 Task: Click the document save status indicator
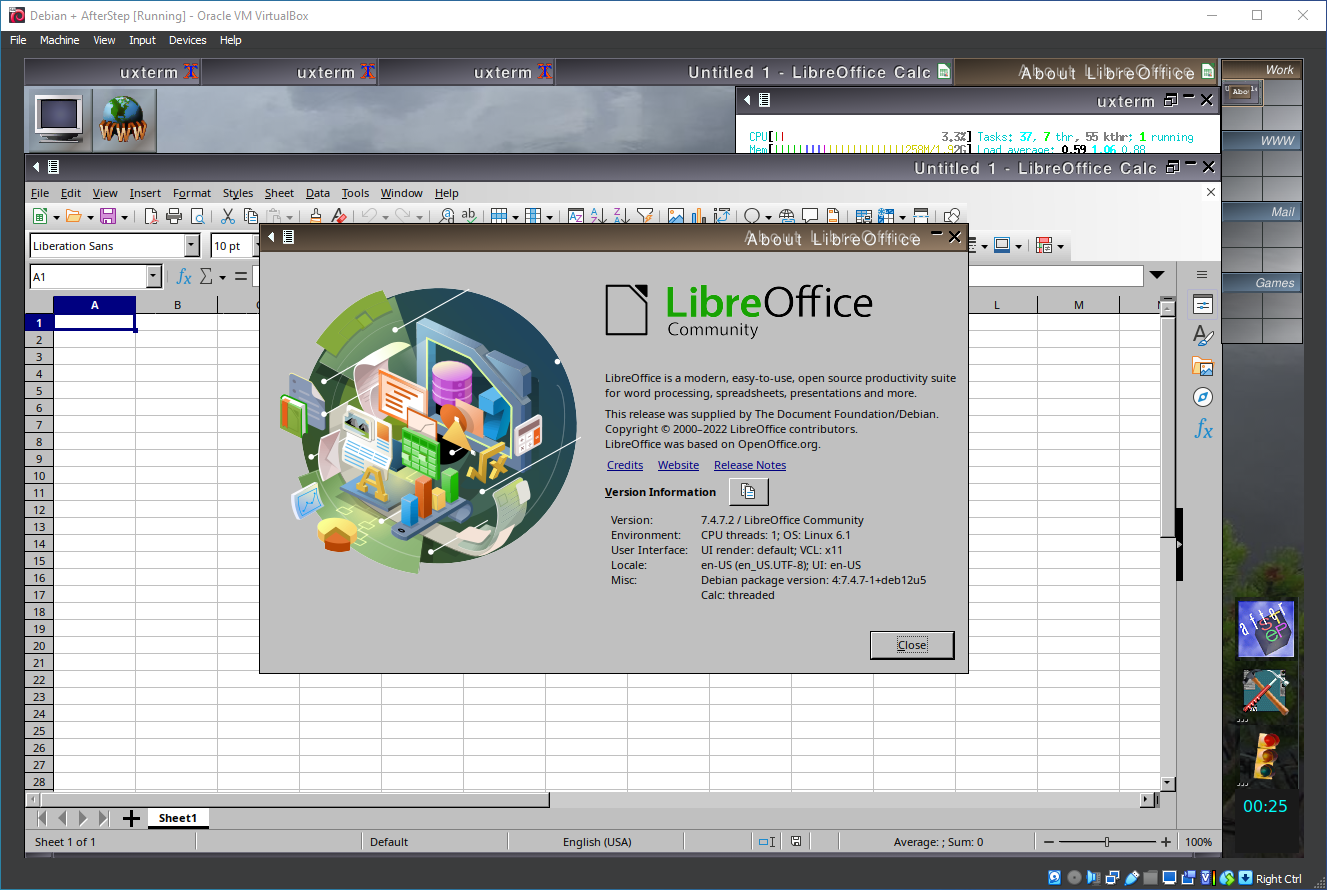(796, 842)
